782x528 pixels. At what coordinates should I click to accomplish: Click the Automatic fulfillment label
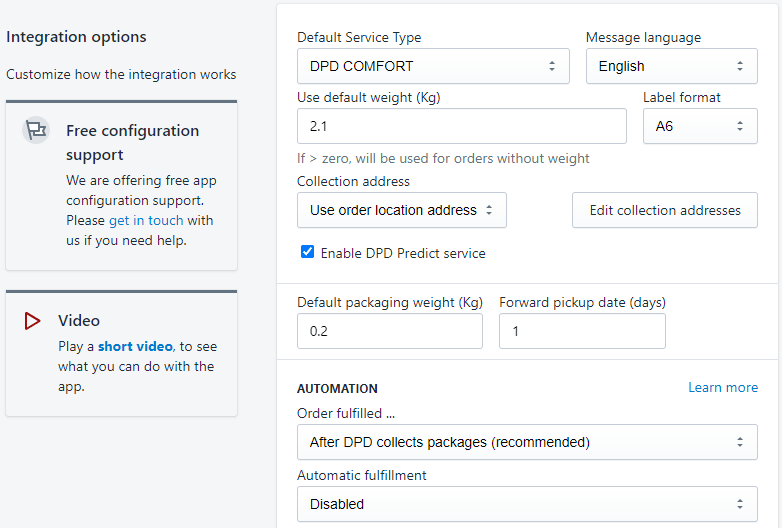362,475
